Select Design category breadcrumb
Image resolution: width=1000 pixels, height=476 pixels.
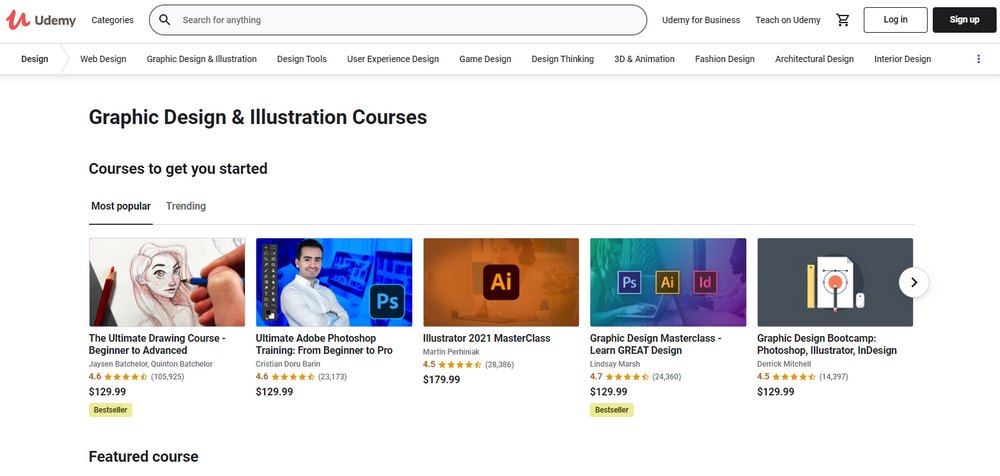(x=34, y=59)
